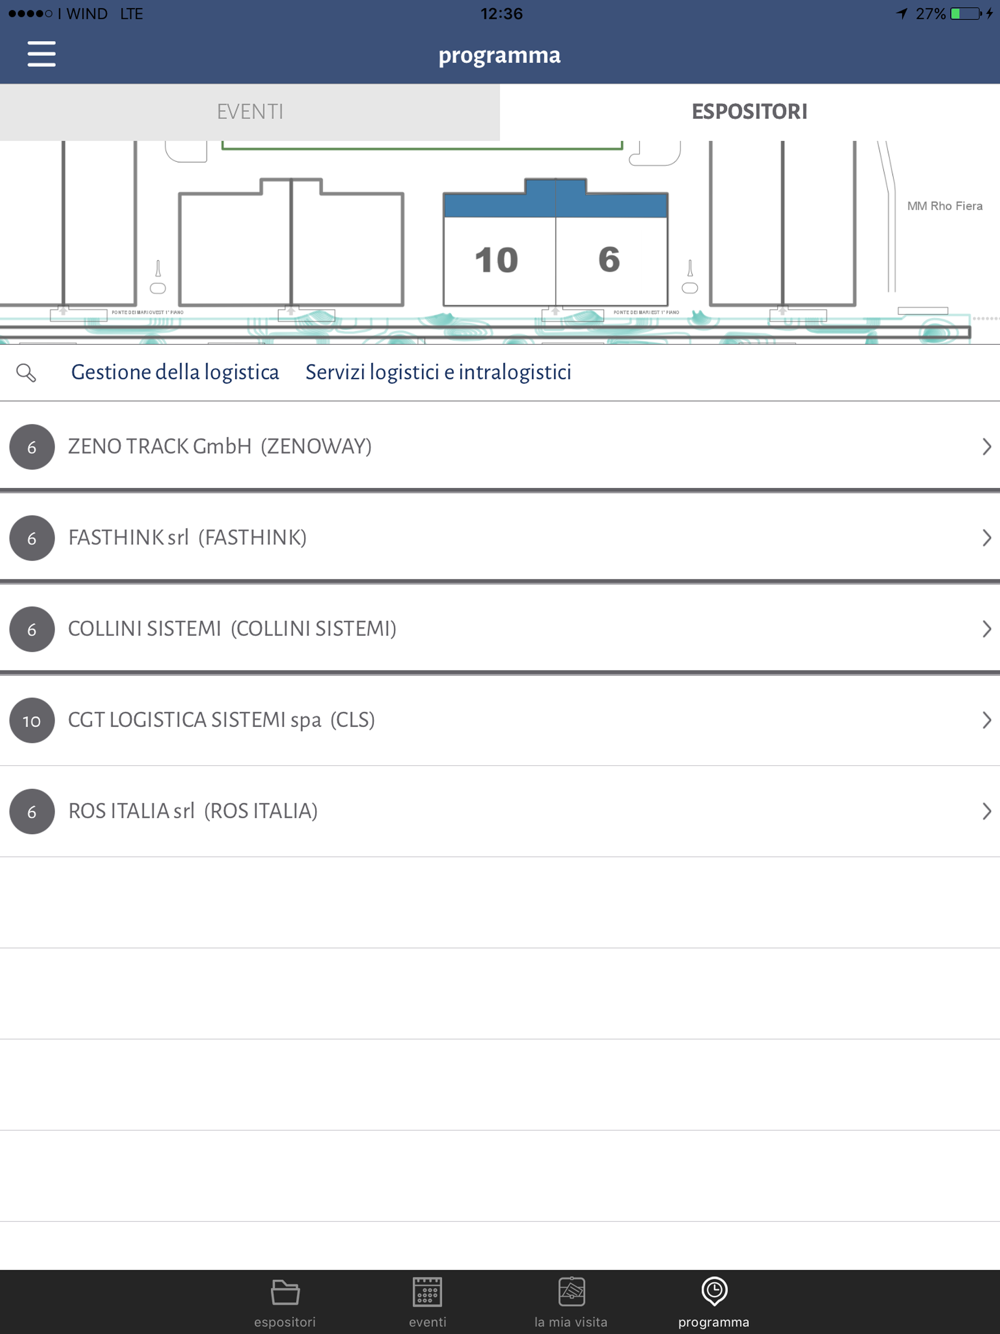The image size is (1000, 1334).
Task: Open the hamburger menu
Action: 41,54
